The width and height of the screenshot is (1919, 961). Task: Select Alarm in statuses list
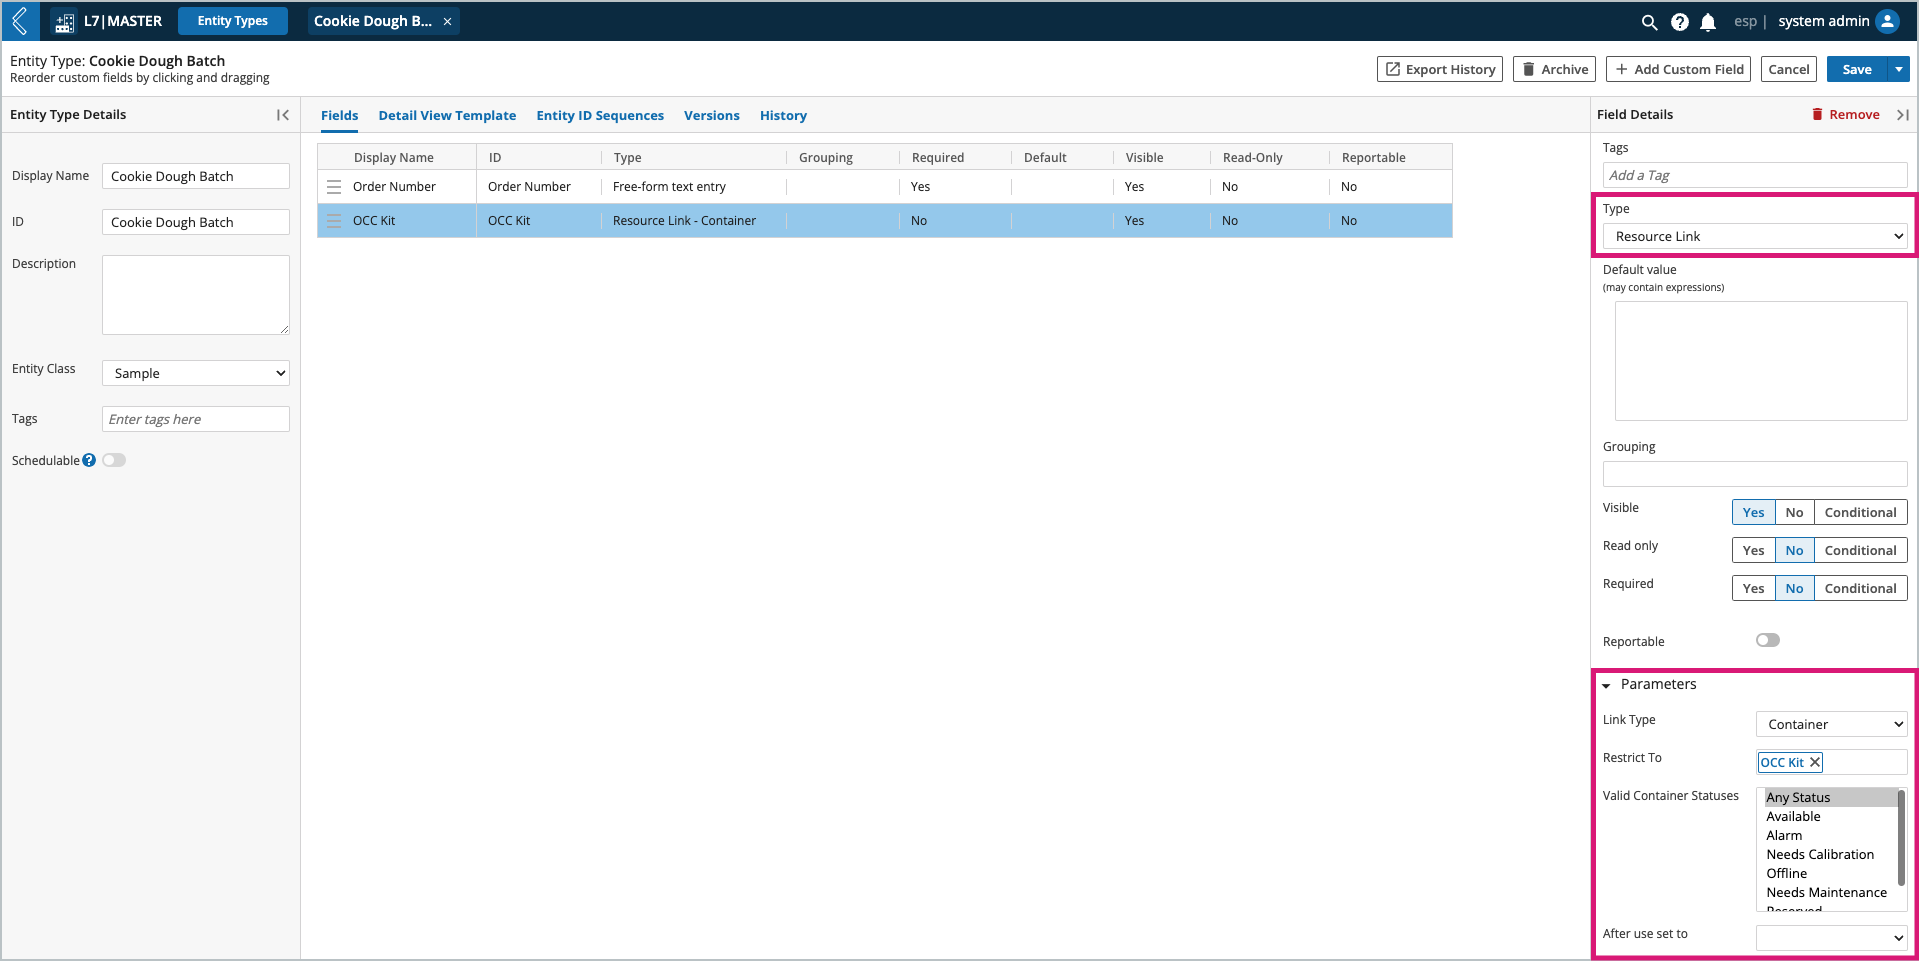coord(1830,835)
